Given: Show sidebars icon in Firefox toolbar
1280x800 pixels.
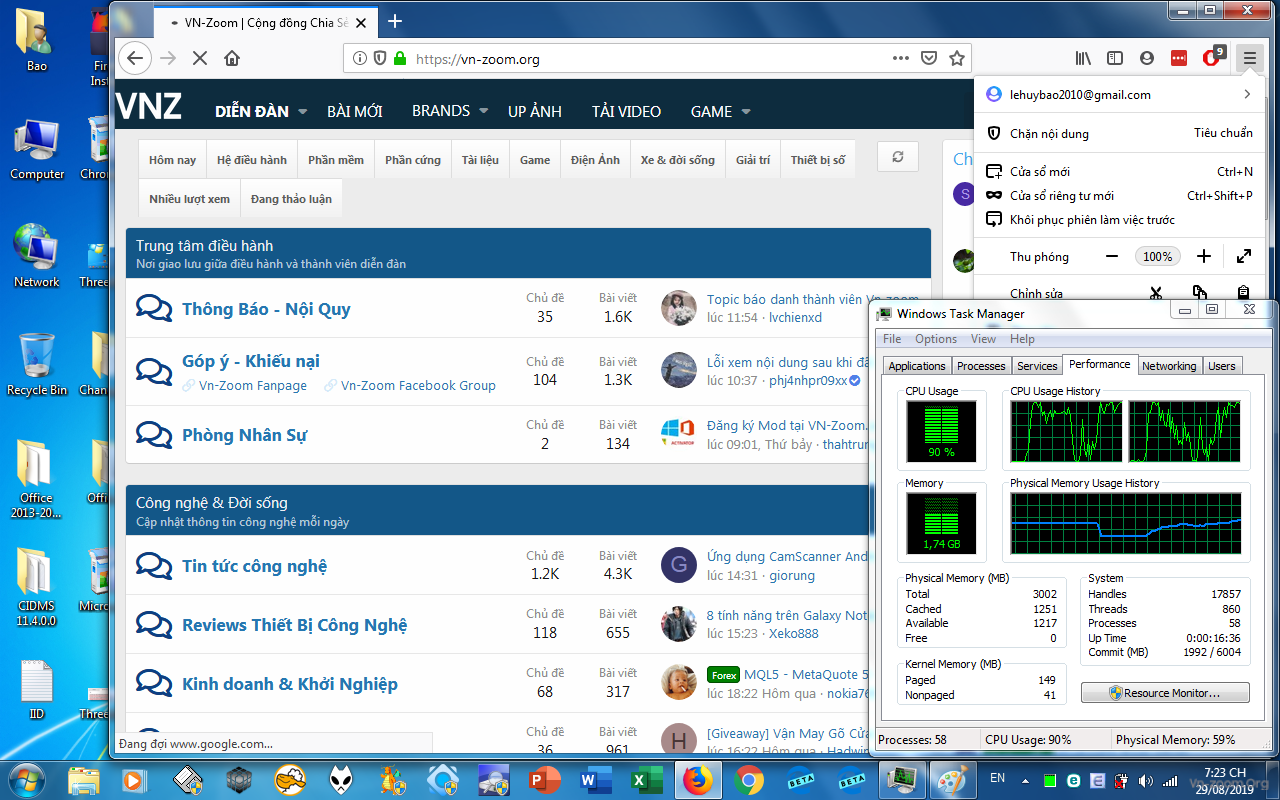Looking at the screenshot, I should pos(1115,58).
